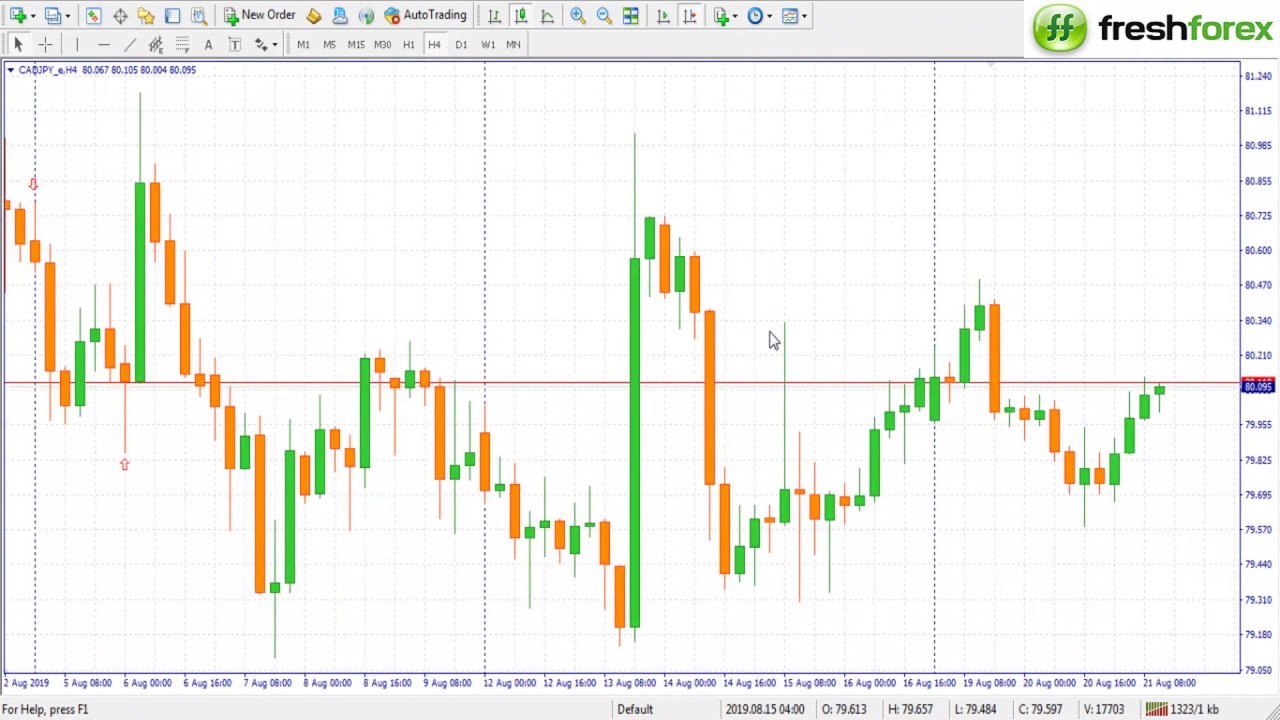
Task: Switch to M30 timeframe
Action: 382,44
